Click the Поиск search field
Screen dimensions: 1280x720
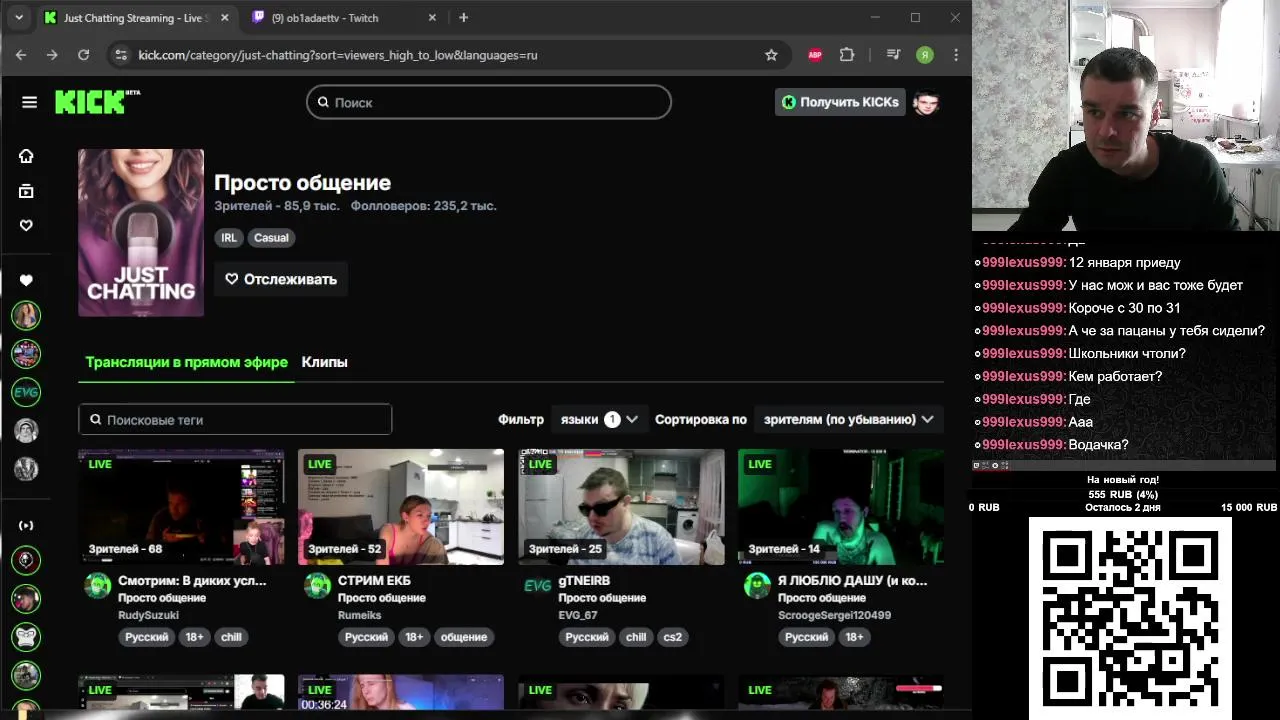pyautogui.click(x=489, y=102)
